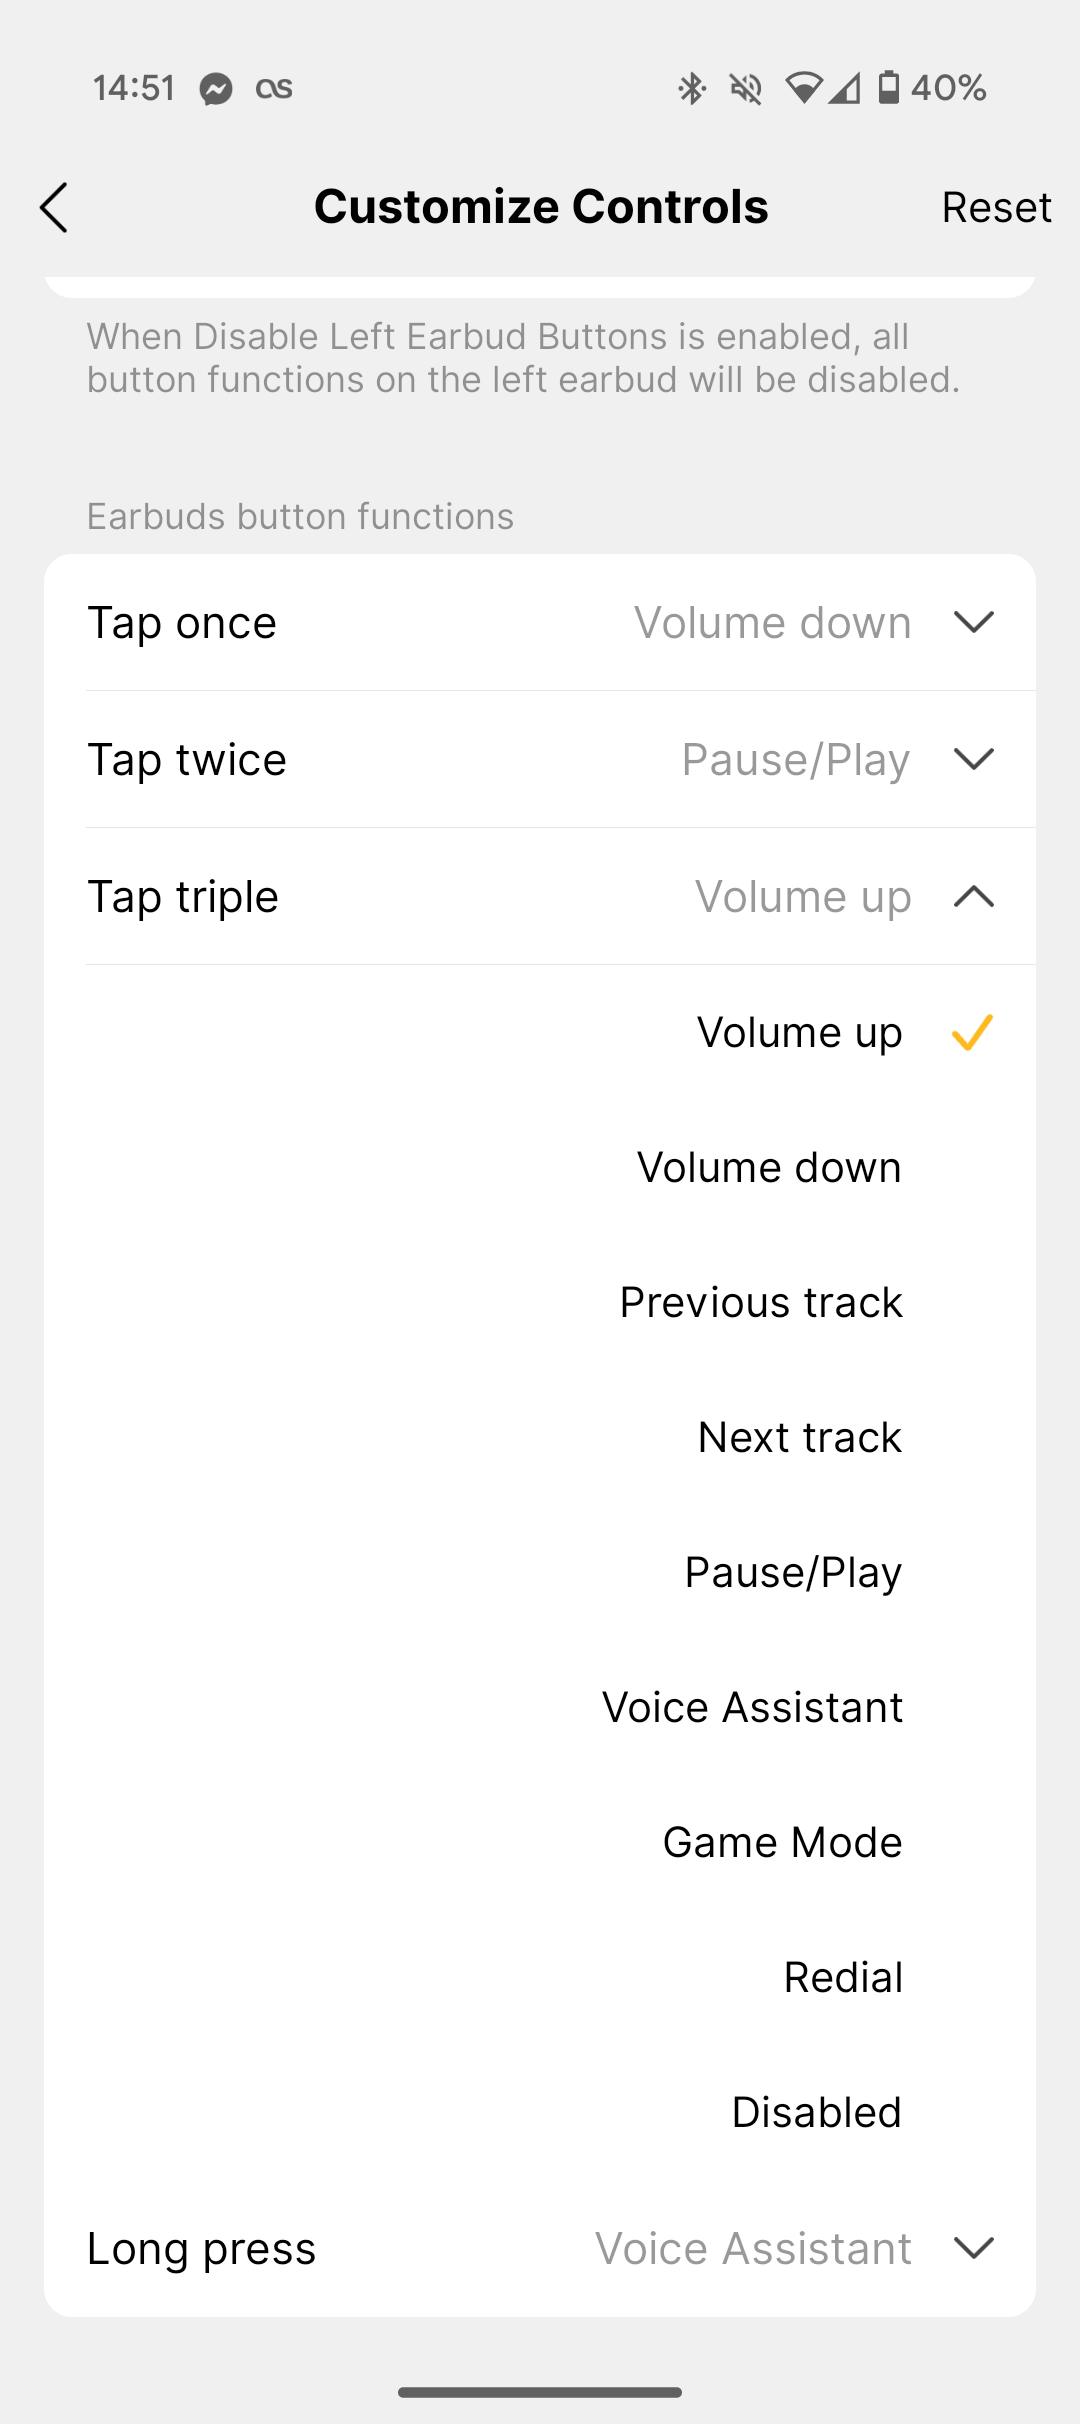Choose the Game Mode option
This screenshot has width=1080, height=2424.
point(783,1842)
